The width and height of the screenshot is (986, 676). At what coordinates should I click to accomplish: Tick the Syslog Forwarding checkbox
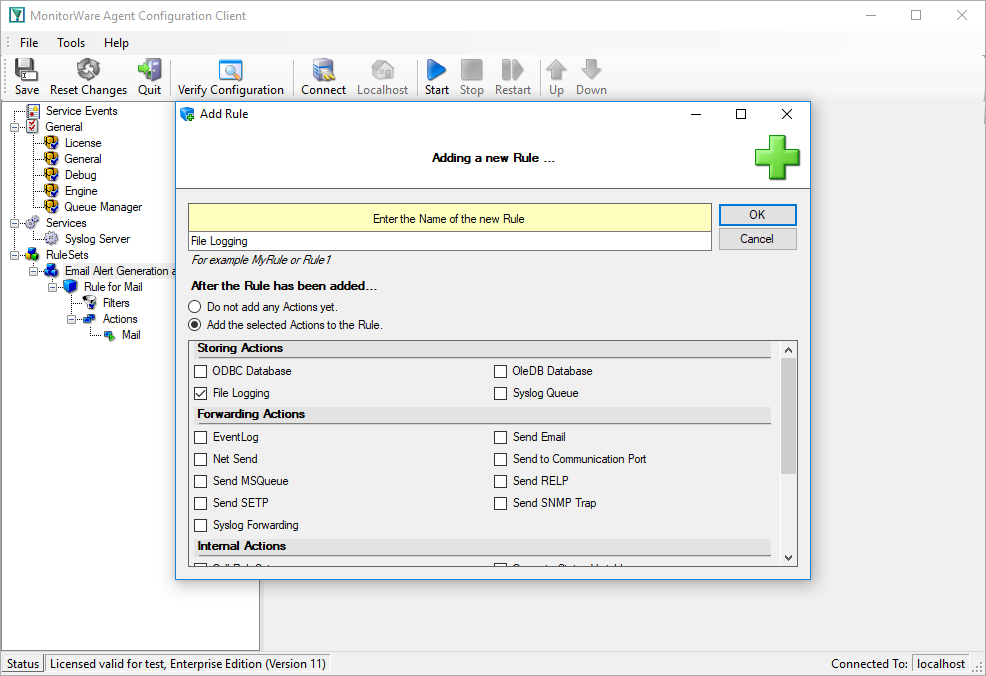click(x=201, y=525)
